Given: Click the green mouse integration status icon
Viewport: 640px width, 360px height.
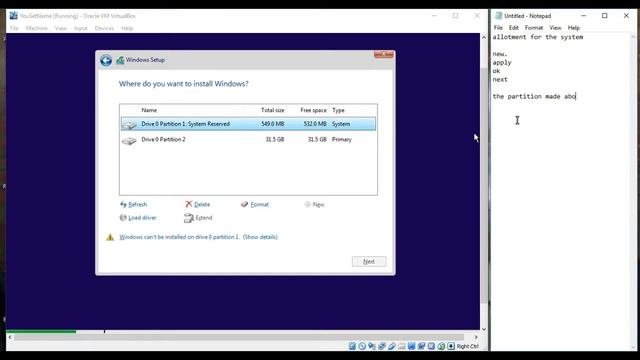Looking at the screenshot, I should (x=441, y=346).
